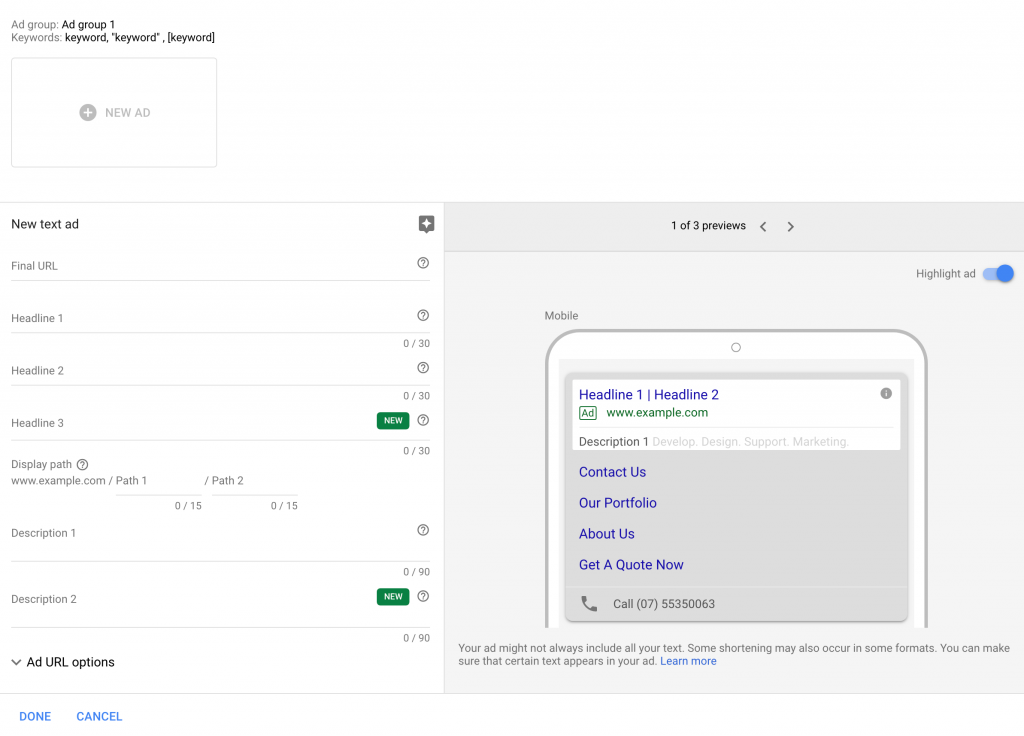Click Call (07) 55350063 extension
Viewport: 1024px width, 736px height.
pos(664,604)
